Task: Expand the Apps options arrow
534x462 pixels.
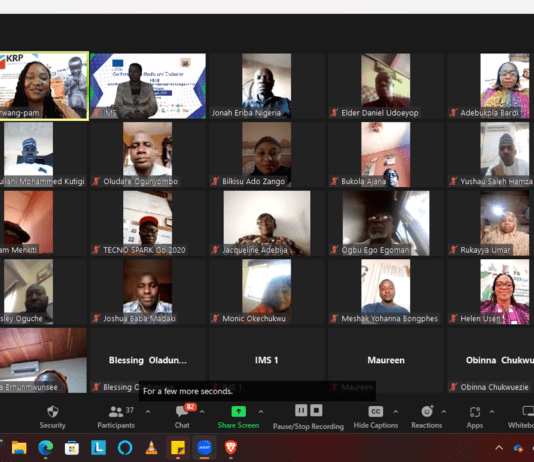Action: pyautogui.click(x=492, y=412)
